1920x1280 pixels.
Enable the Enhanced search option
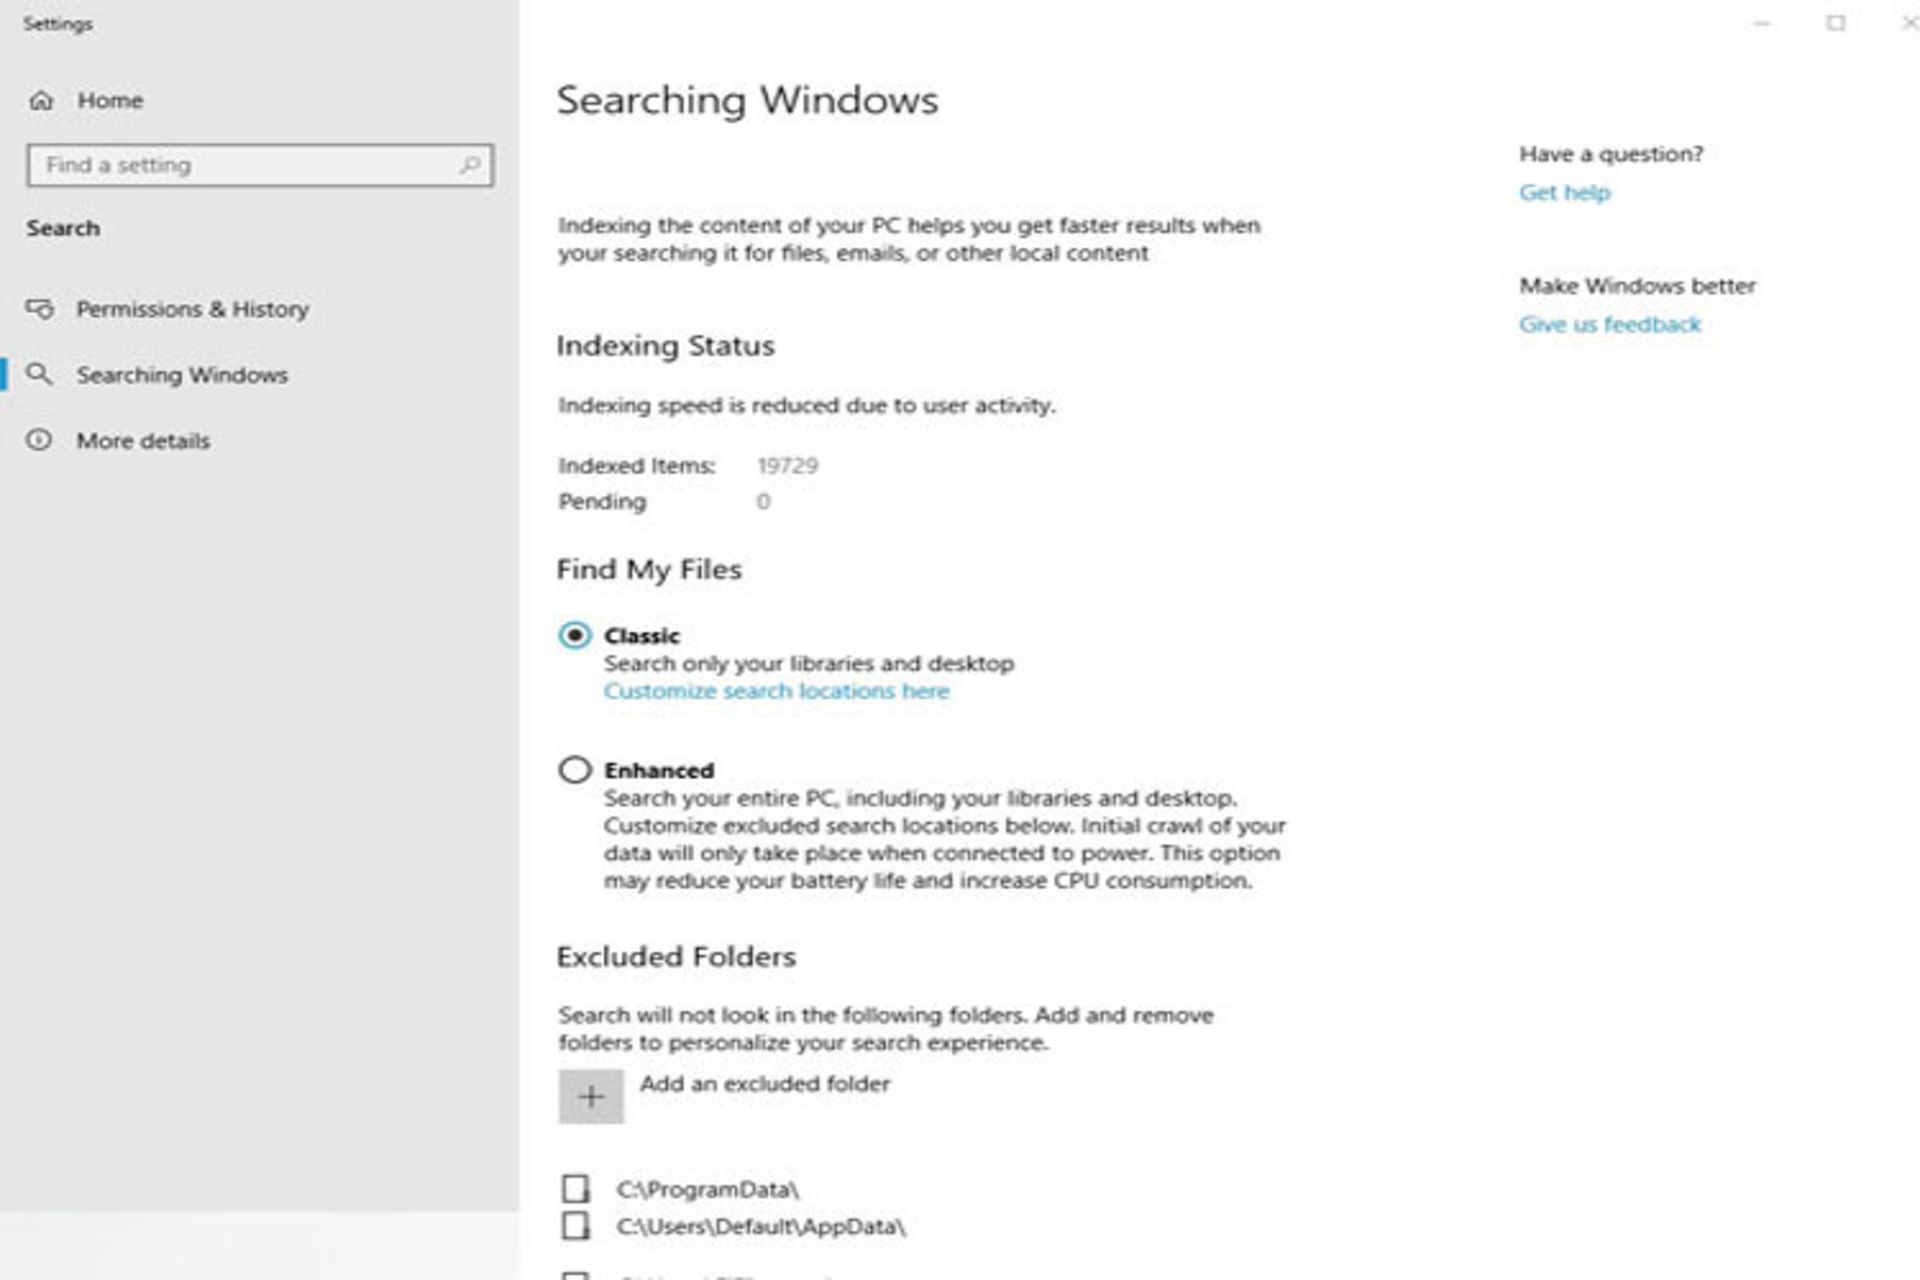pyautogui.click(x=577, y=770)
